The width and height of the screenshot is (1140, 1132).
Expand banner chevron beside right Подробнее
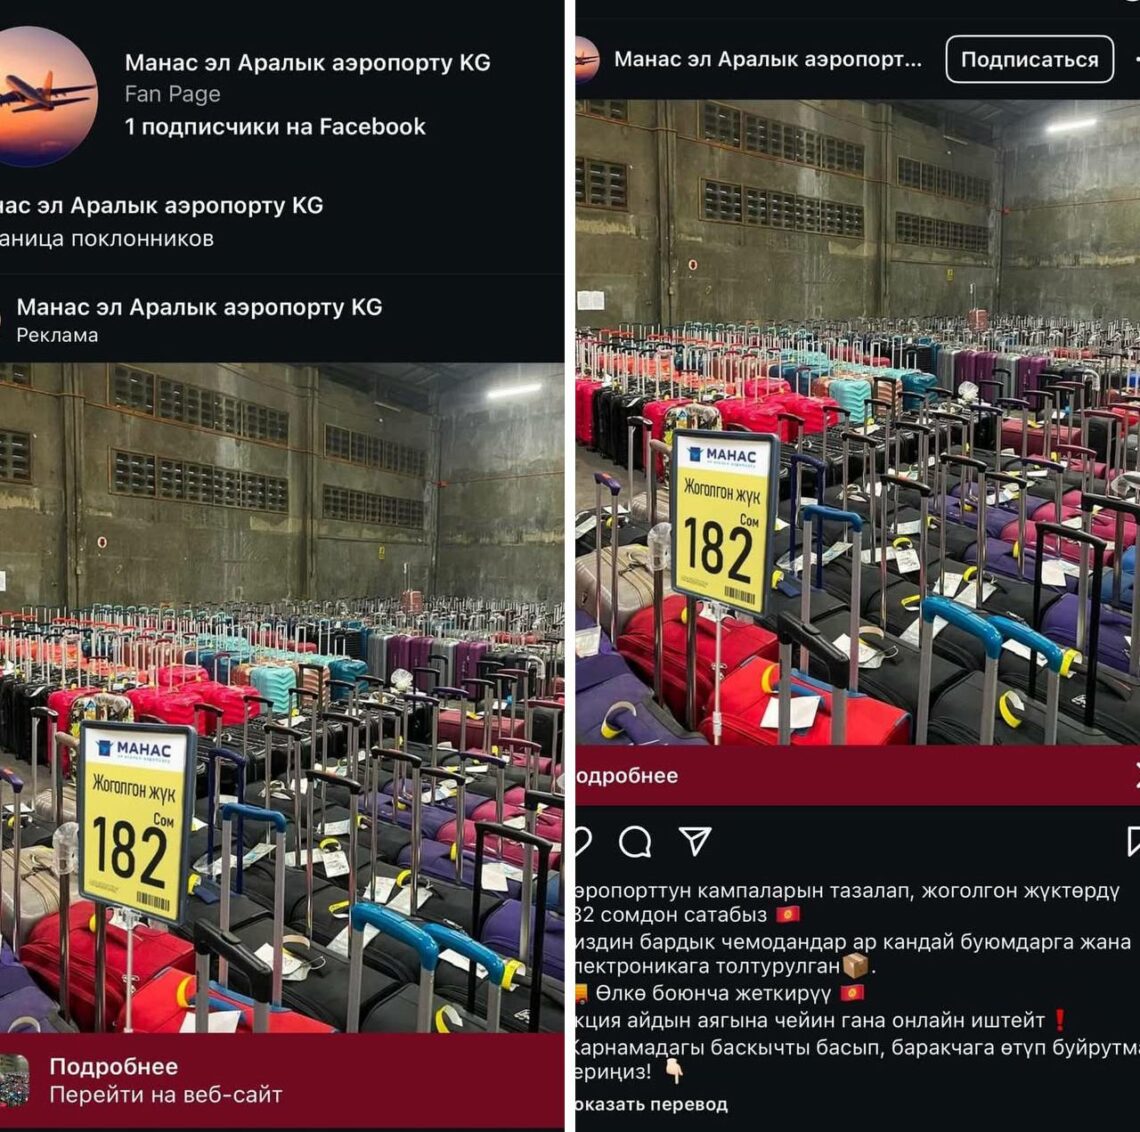(1136, 776)
